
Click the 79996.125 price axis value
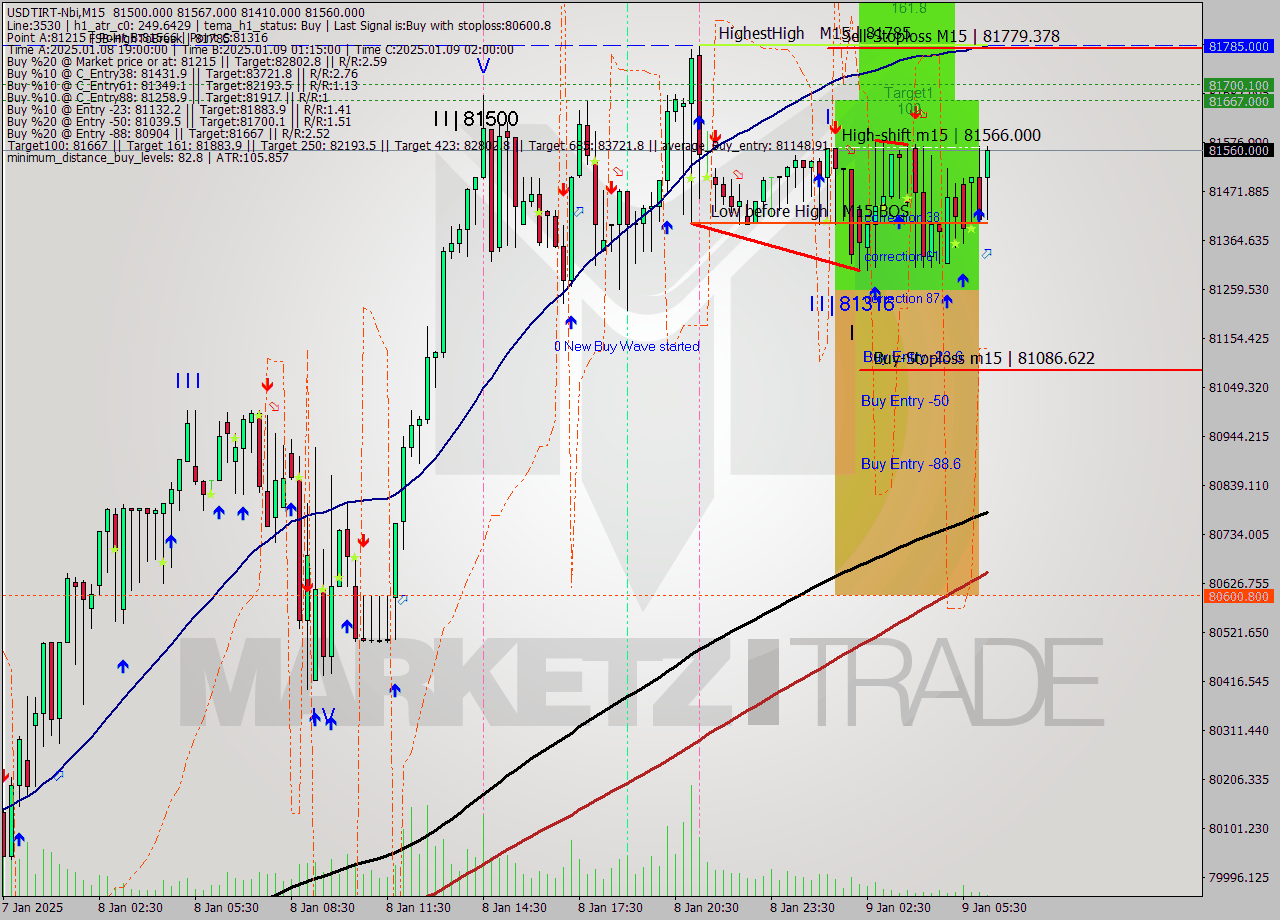[1239, 877]
